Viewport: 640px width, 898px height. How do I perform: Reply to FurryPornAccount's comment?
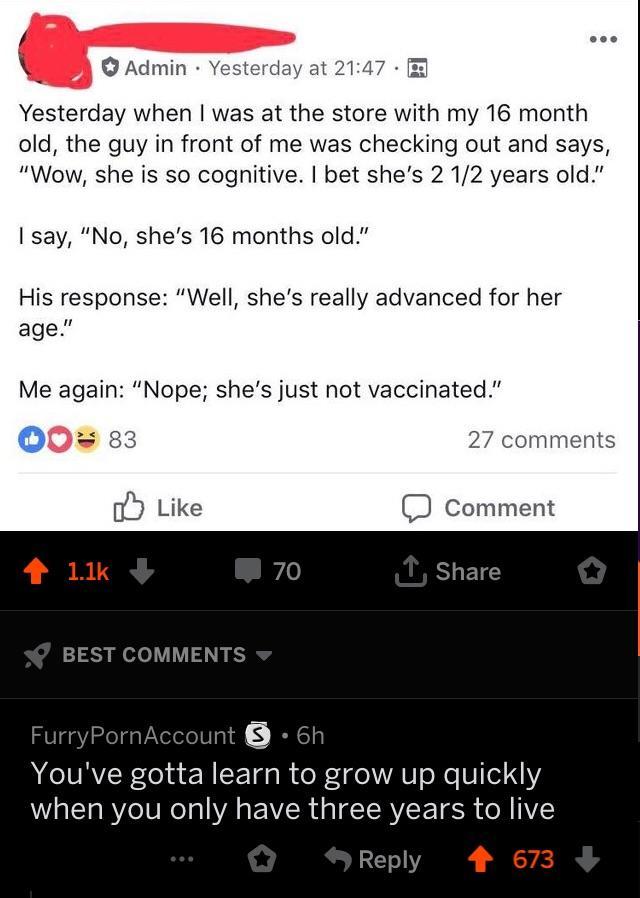[x=374, y=859]
